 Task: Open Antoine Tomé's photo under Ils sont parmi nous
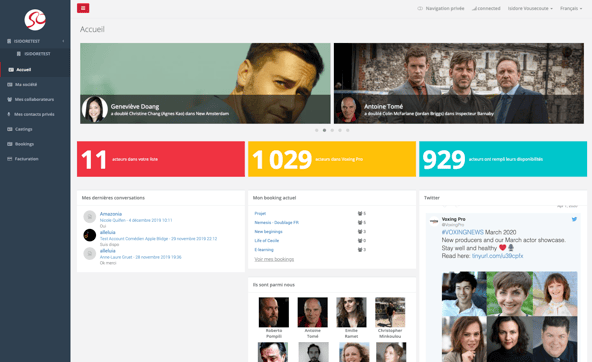tap(313, 312)
